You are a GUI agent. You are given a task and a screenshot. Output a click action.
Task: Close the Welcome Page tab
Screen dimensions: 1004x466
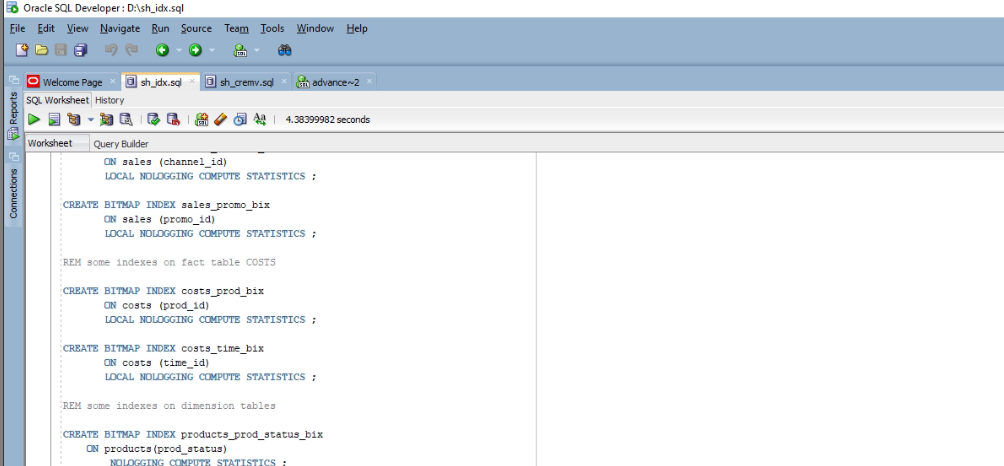(113, 81)
